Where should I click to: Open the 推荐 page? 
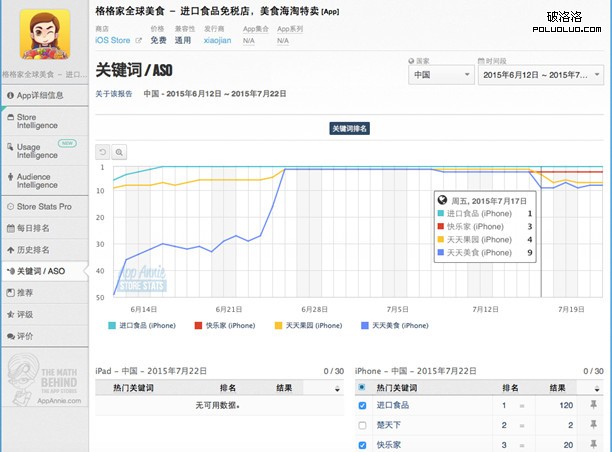[44, 293]
